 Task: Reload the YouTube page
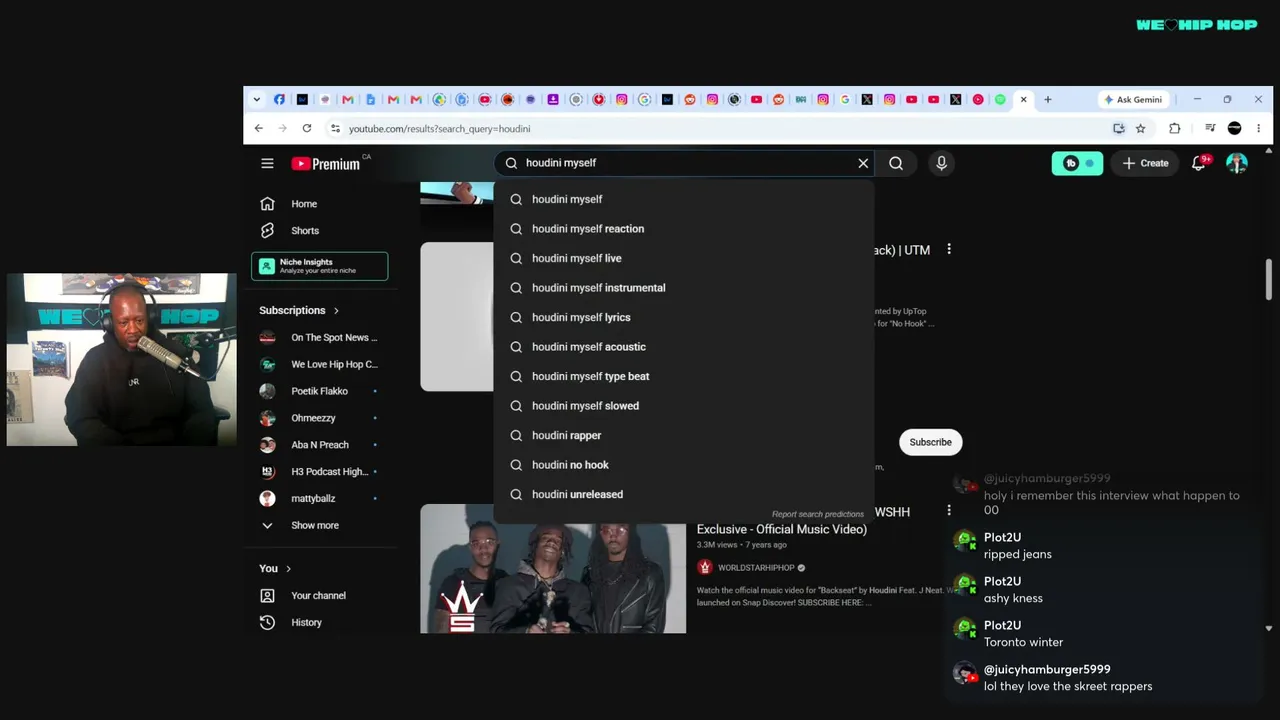pyautogui.click(x=307, y=128)
